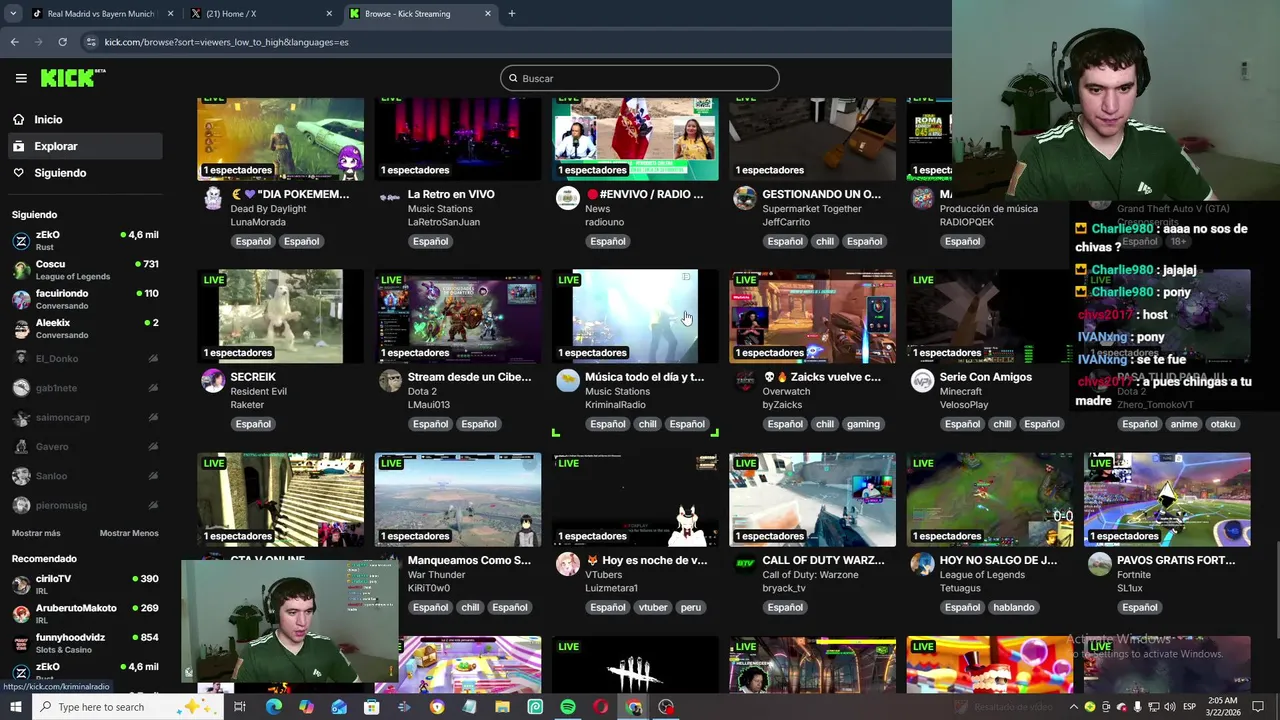This screenshot has width=1280, height=720.
Task: Switch to the Real Madrid vs Bayern Munich tab
Action: click(101, 14)
